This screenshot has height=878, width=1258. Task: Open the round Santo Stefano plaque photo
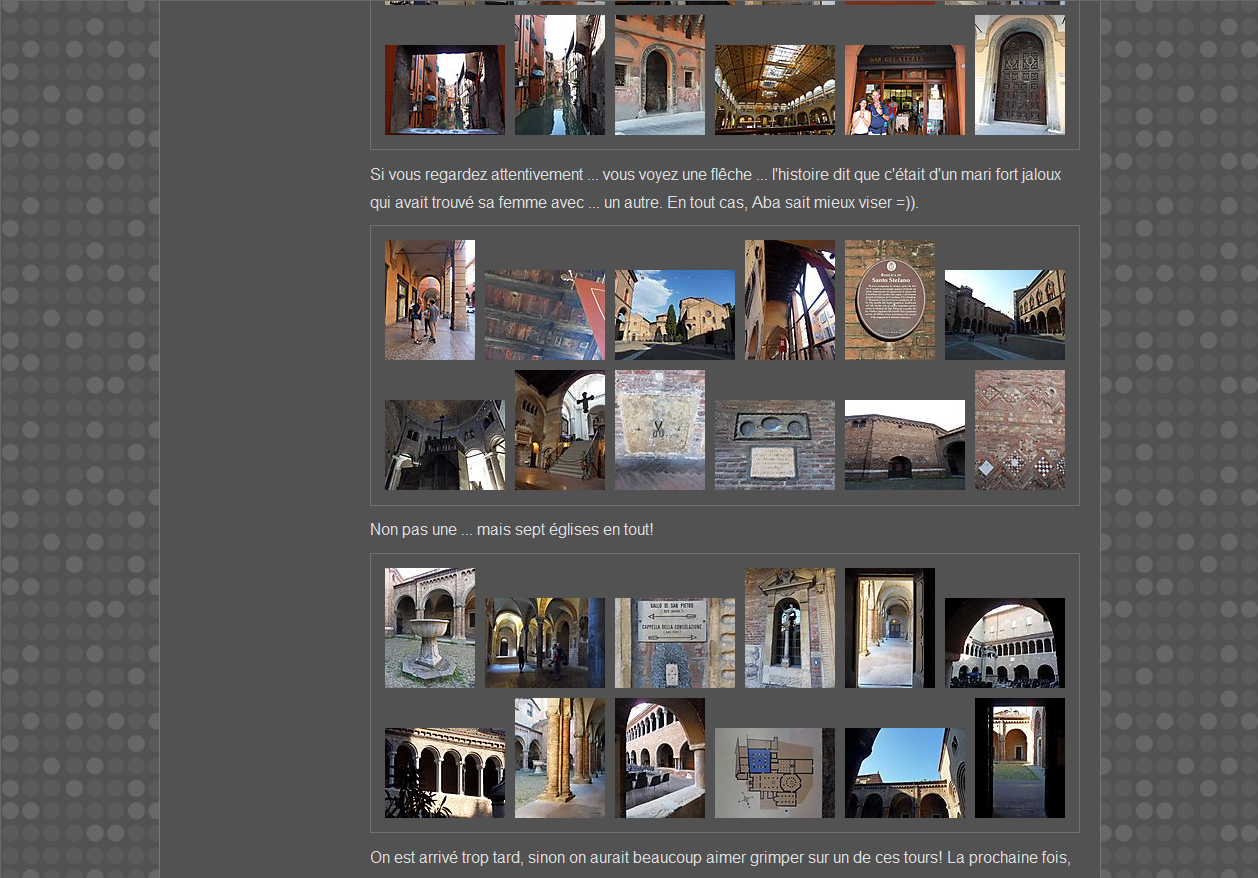tap(889, 300)
